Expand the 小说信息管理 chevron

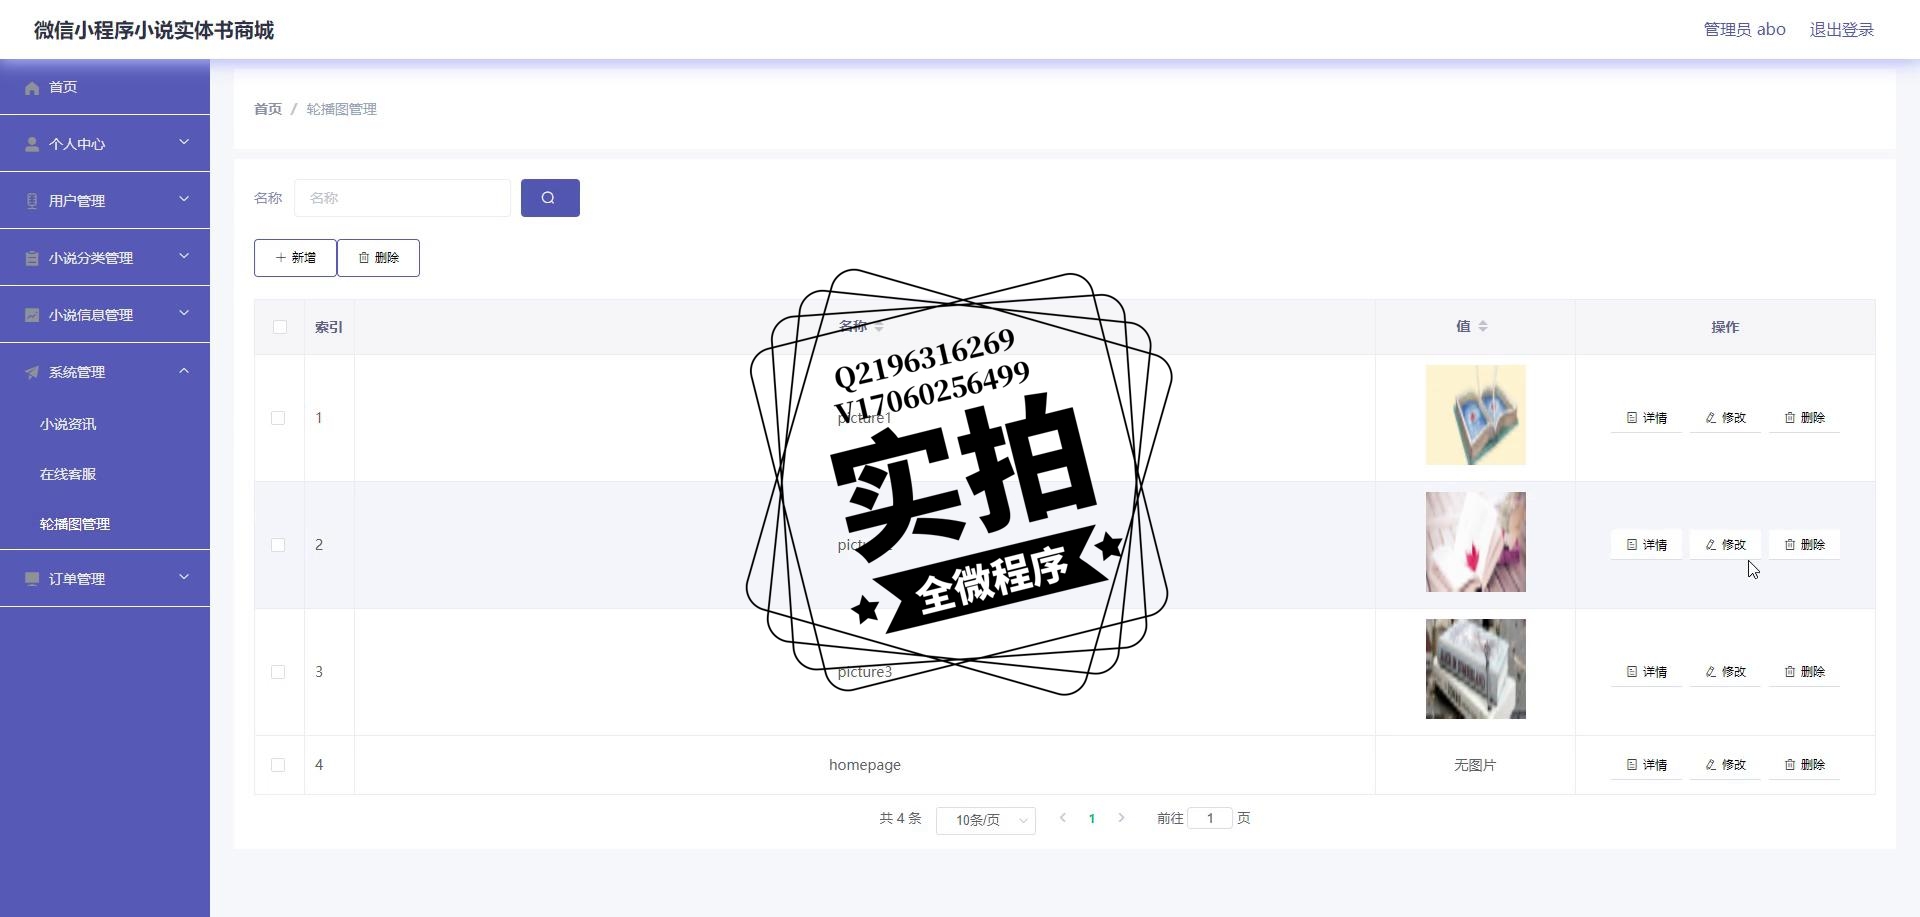point(184,314)
